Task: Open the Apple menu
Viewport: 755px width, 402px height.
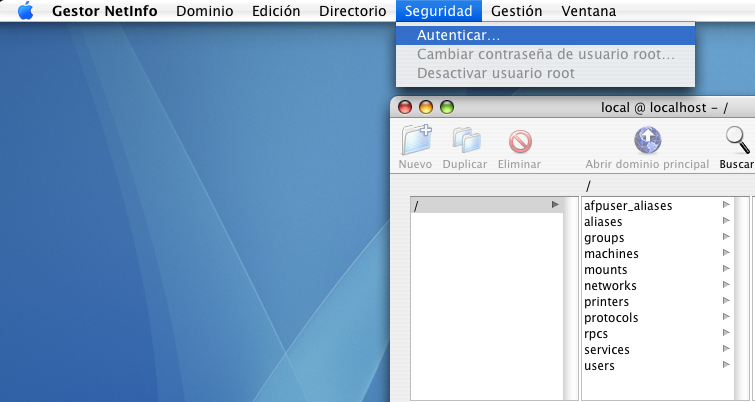Action: (x=25, y=11)
